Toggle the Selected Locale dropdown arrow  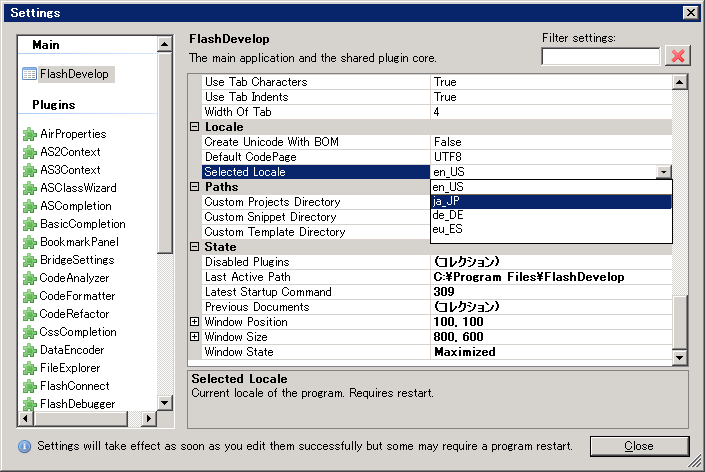point(664,172)
